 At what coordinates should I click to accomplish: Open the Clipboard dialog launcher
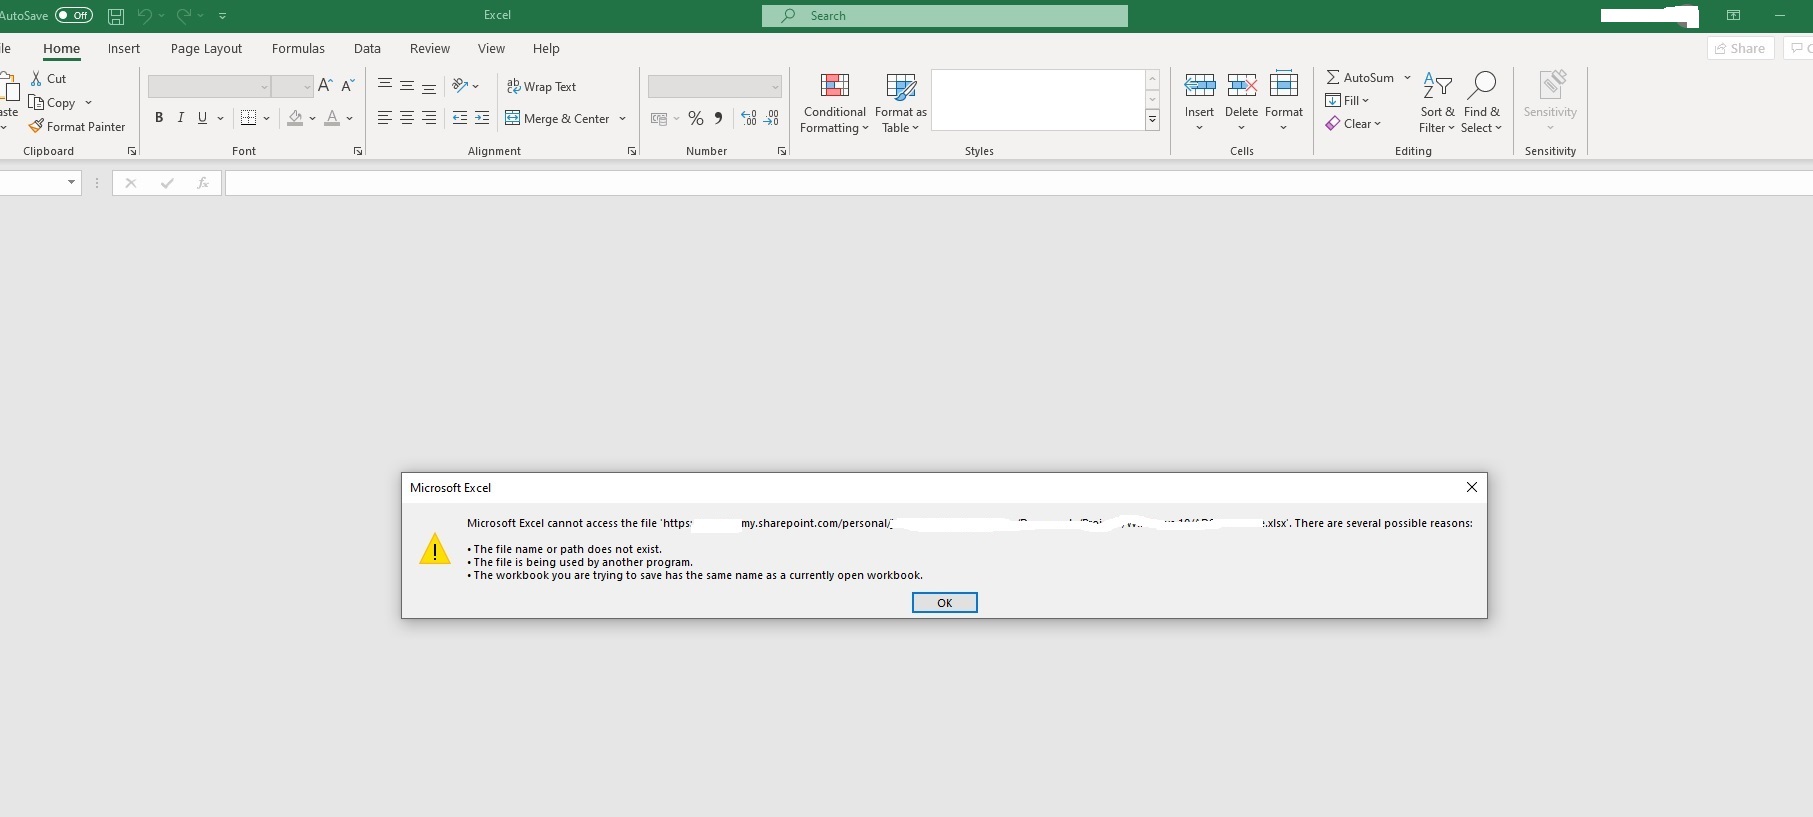131,151
